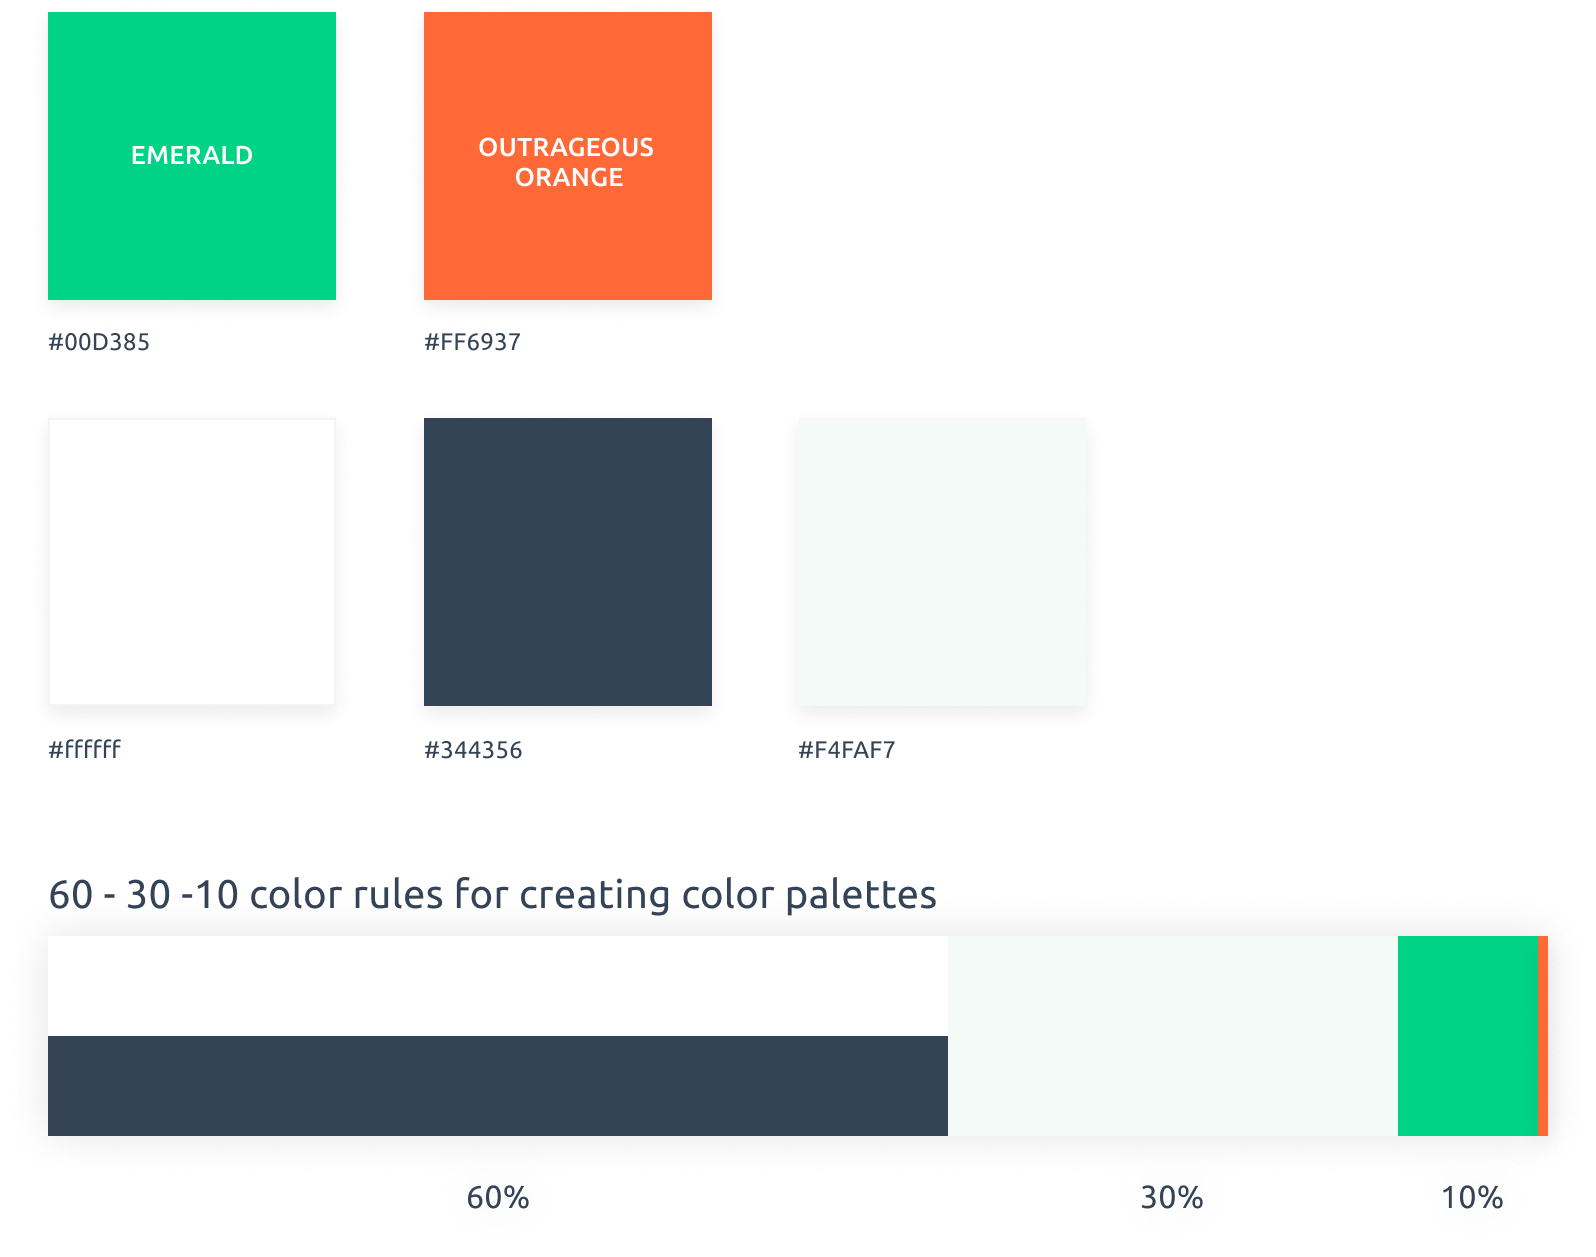
Task: Select the dark navy segment of the palette bar
Action: [x=497, y=1086]
